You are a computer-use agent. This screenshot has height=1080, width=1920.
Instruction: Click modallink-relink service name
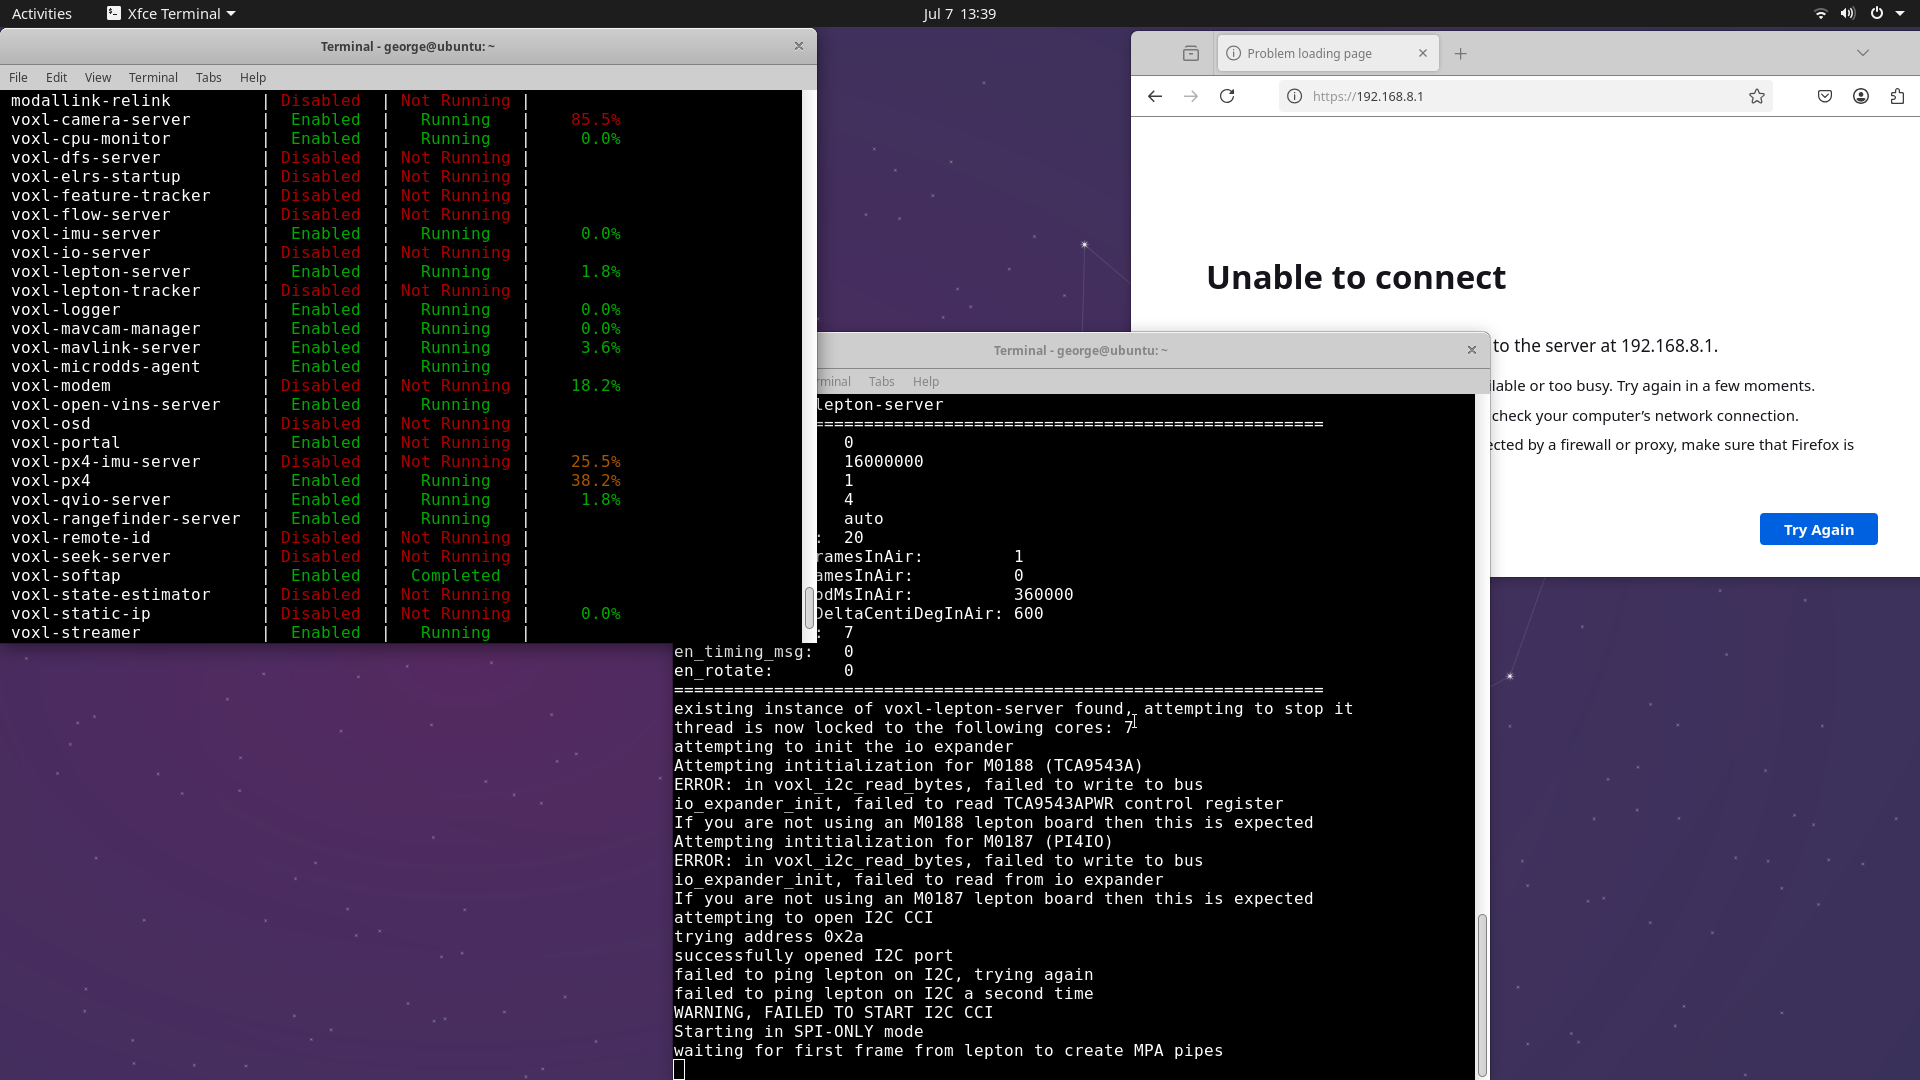coord(91,100)
